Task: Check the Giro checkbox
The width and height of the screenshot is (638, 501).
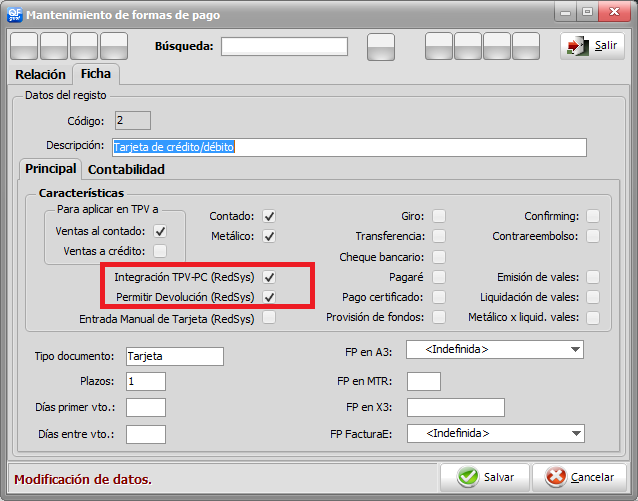Action: coord(439,216)
